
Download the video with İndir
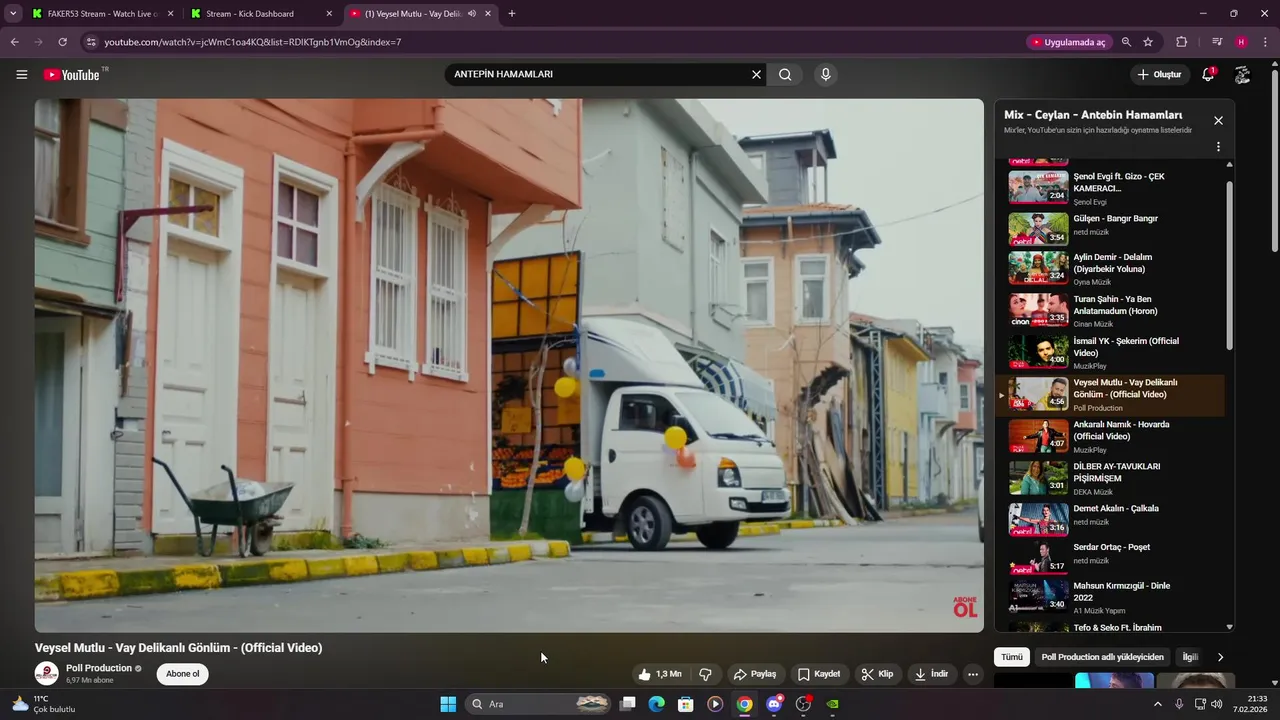tap(931, 674)
